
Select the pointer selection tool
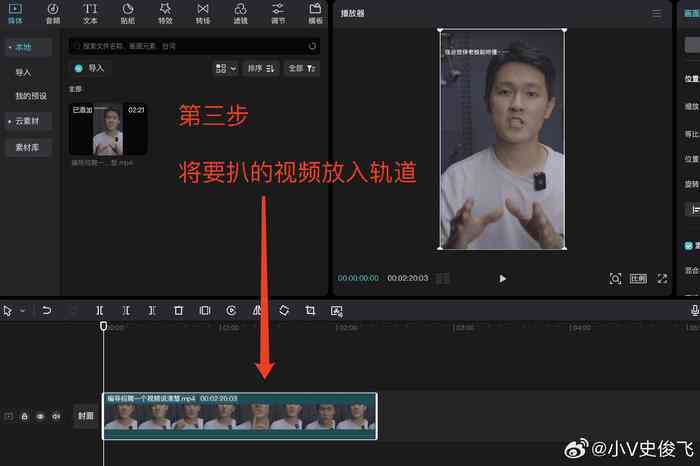pyautogui.click(x=7, y=311)
